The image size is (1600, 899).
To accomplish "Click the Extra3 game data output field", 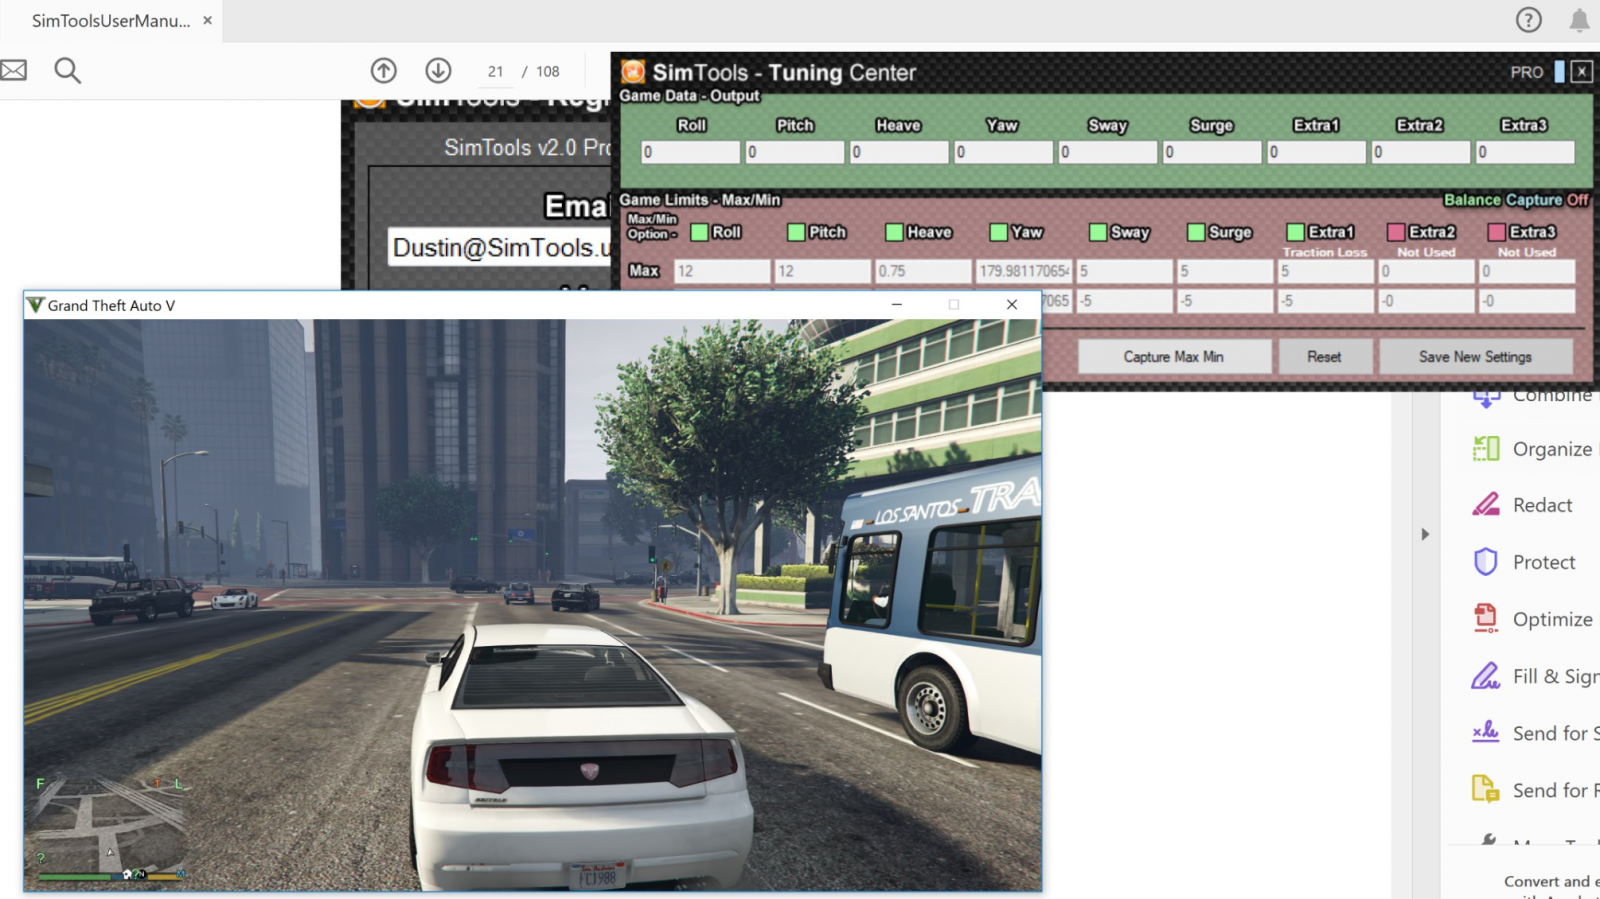I will click(1525, 152).
